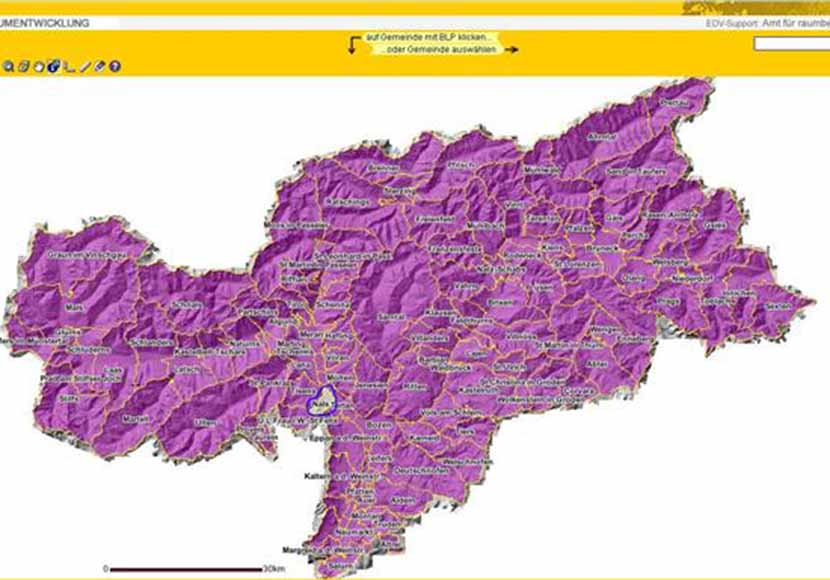Viewport: 830px width, 580px height.
Task: Click the Ratschings municipality label
Action: coord(348,202)
